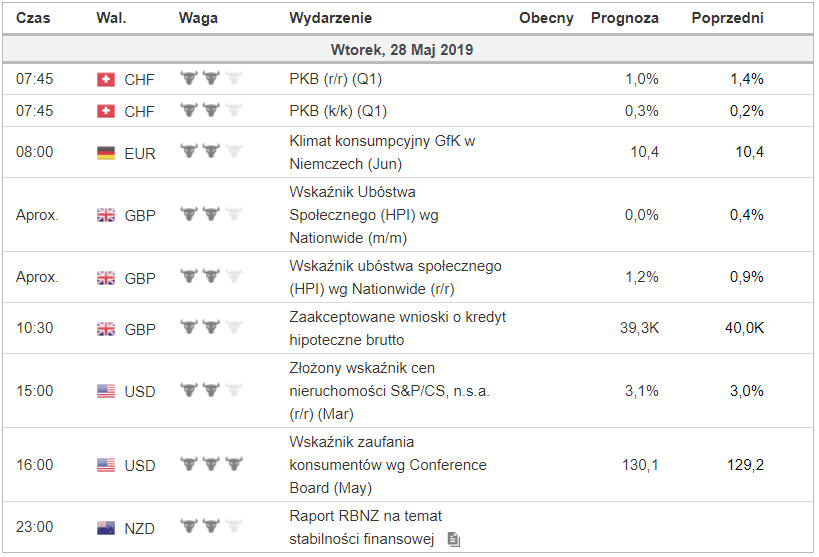The image size is (819, 557).
Task: Open the PKB (r/r) (Q1) event
Action: click(x=337, y=79)
